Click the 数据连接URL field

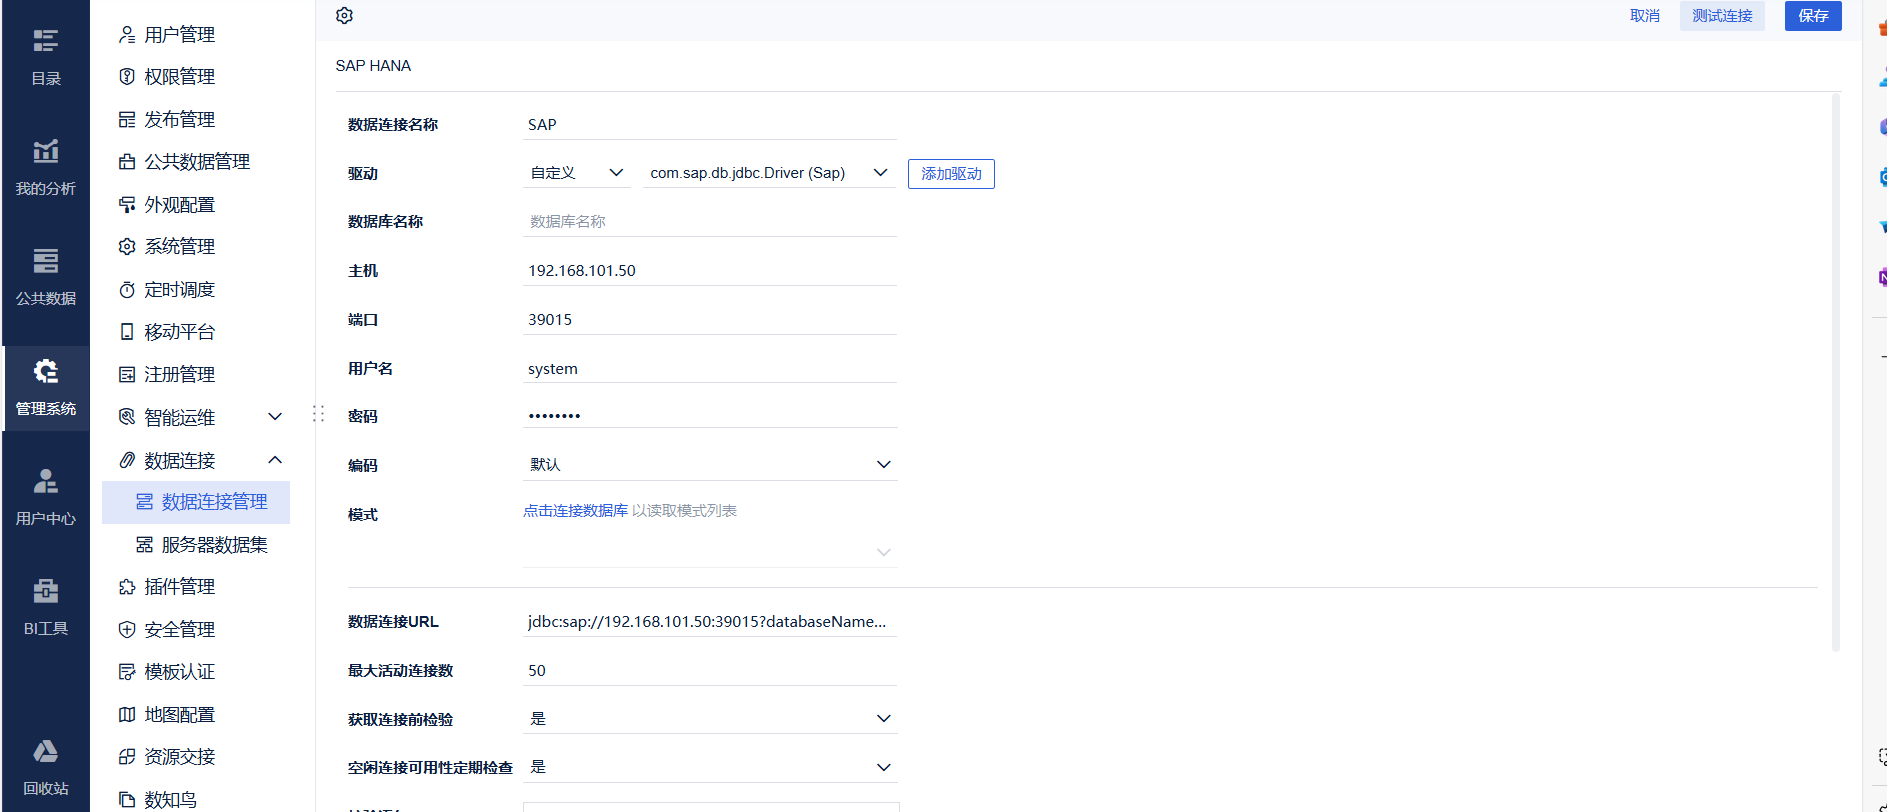click(x=710, y=622)
